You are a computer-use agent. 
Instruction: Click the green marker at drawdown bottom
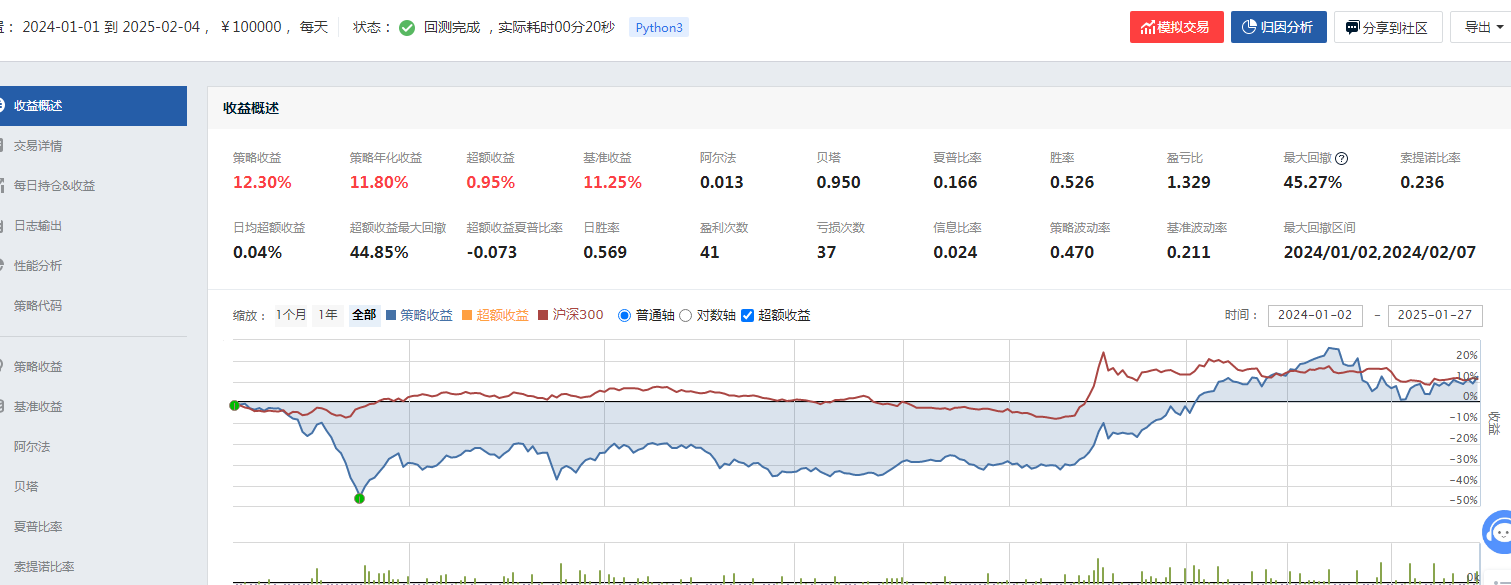click(359, 498)
